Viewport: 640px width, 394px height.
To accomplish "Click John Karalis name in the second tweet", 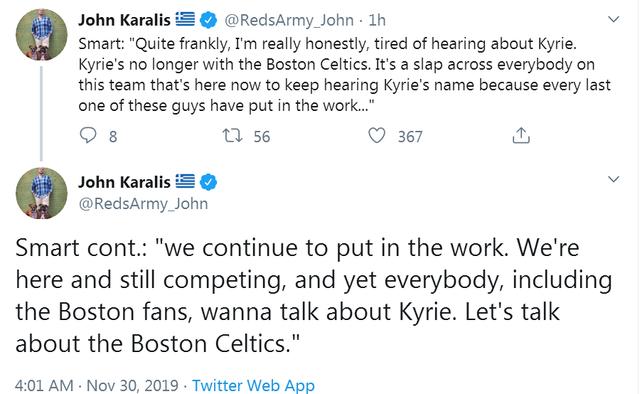I will tap(124, 182).
